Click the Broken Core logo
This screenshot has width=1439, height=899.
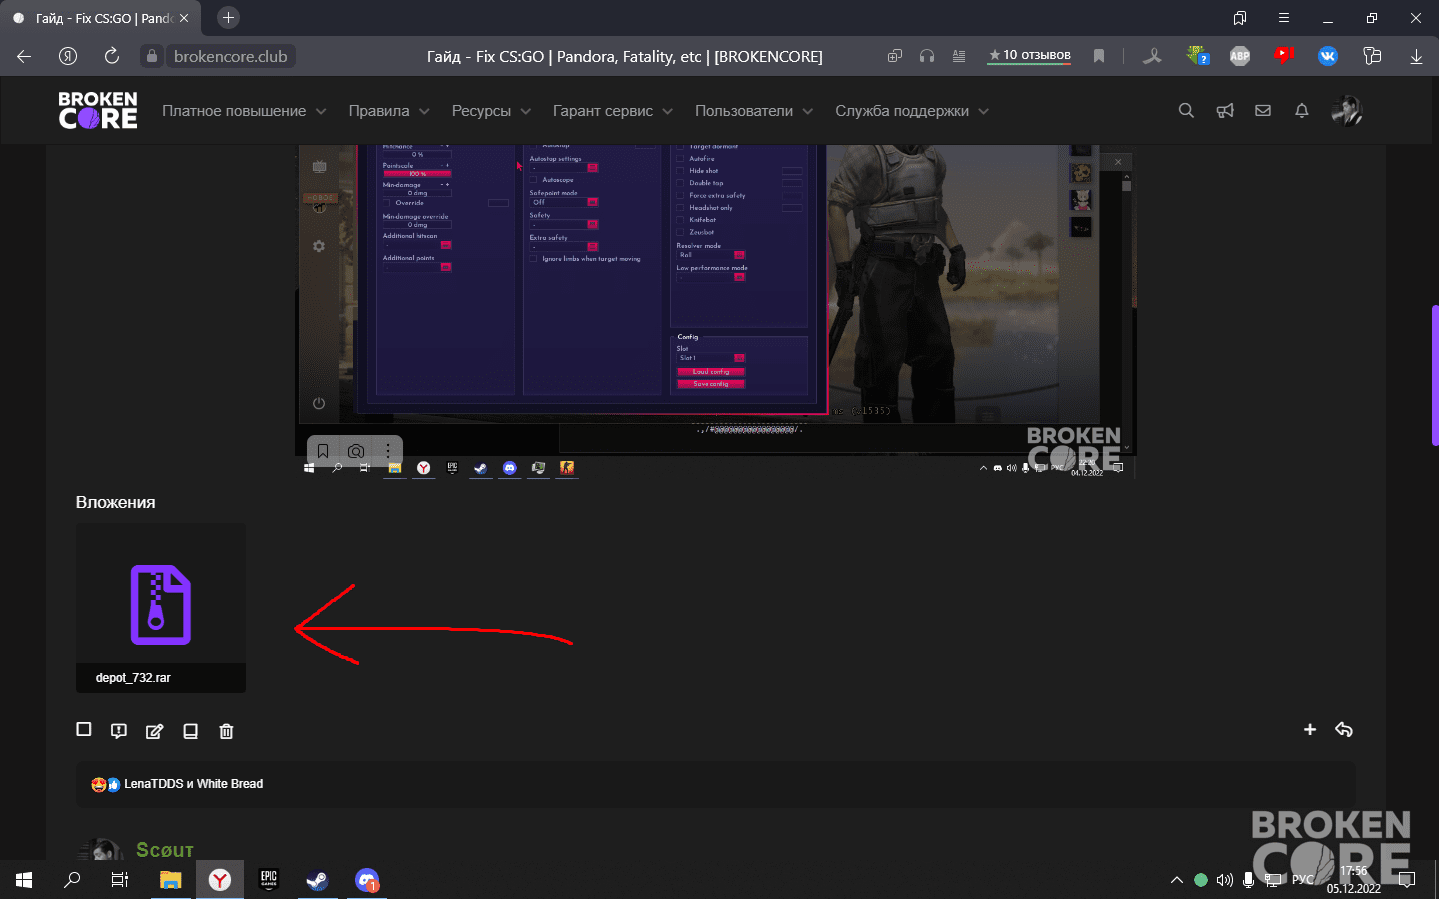98,111
